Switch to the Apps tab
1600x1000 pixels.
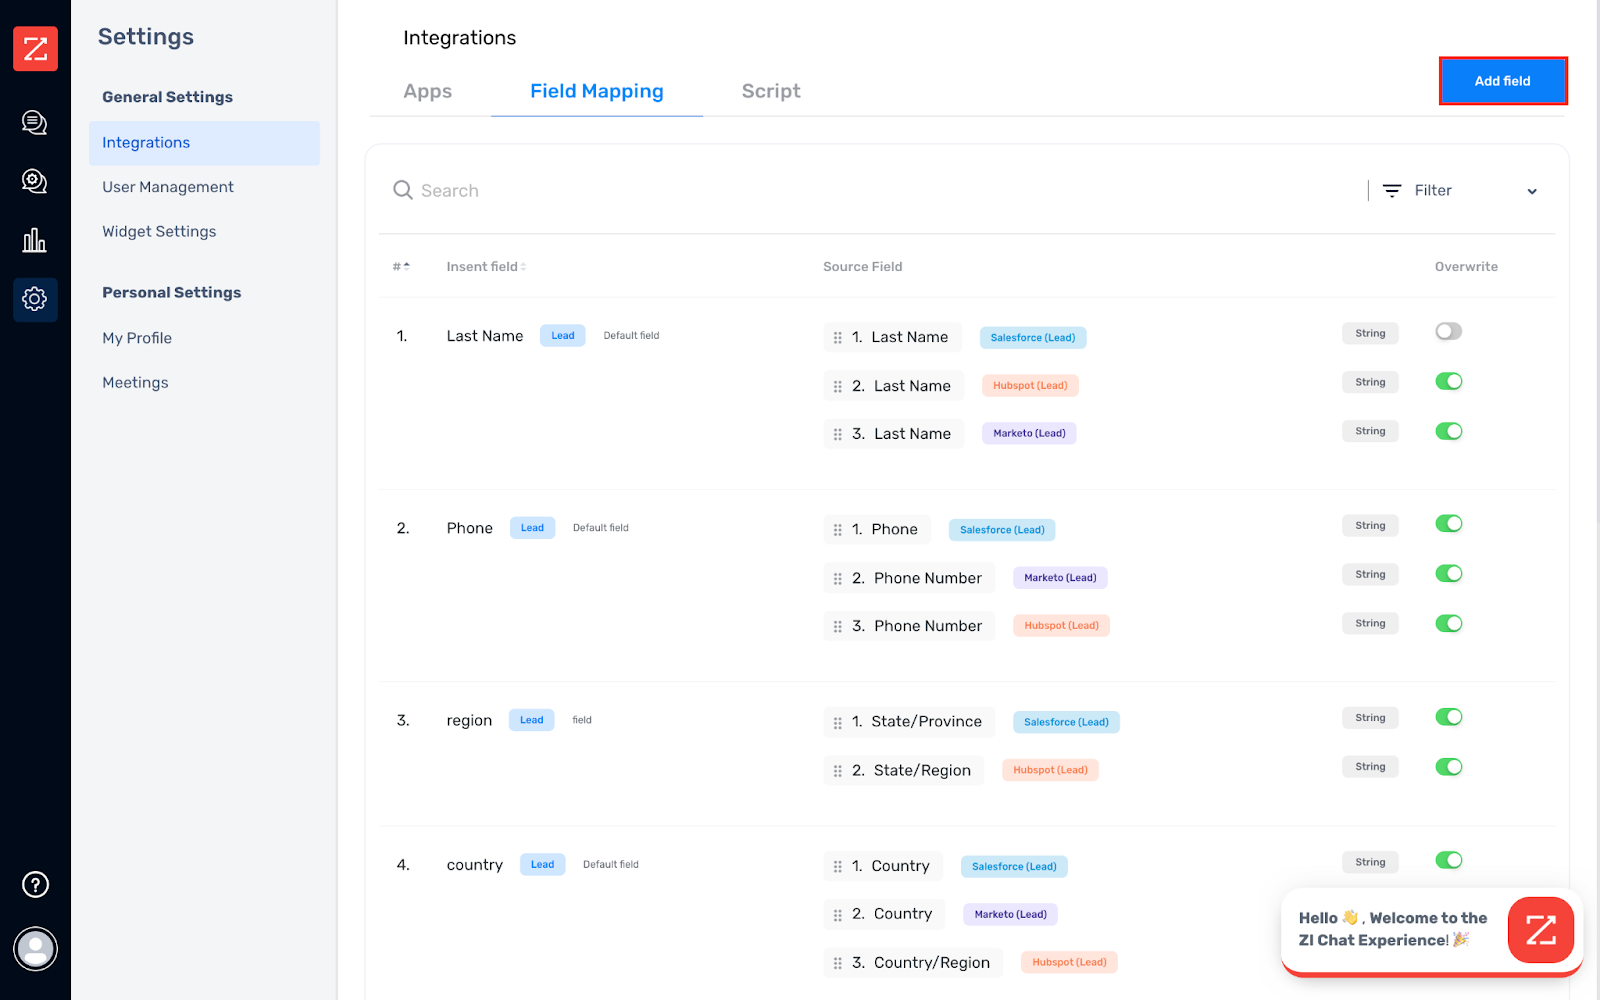point(427,91)
